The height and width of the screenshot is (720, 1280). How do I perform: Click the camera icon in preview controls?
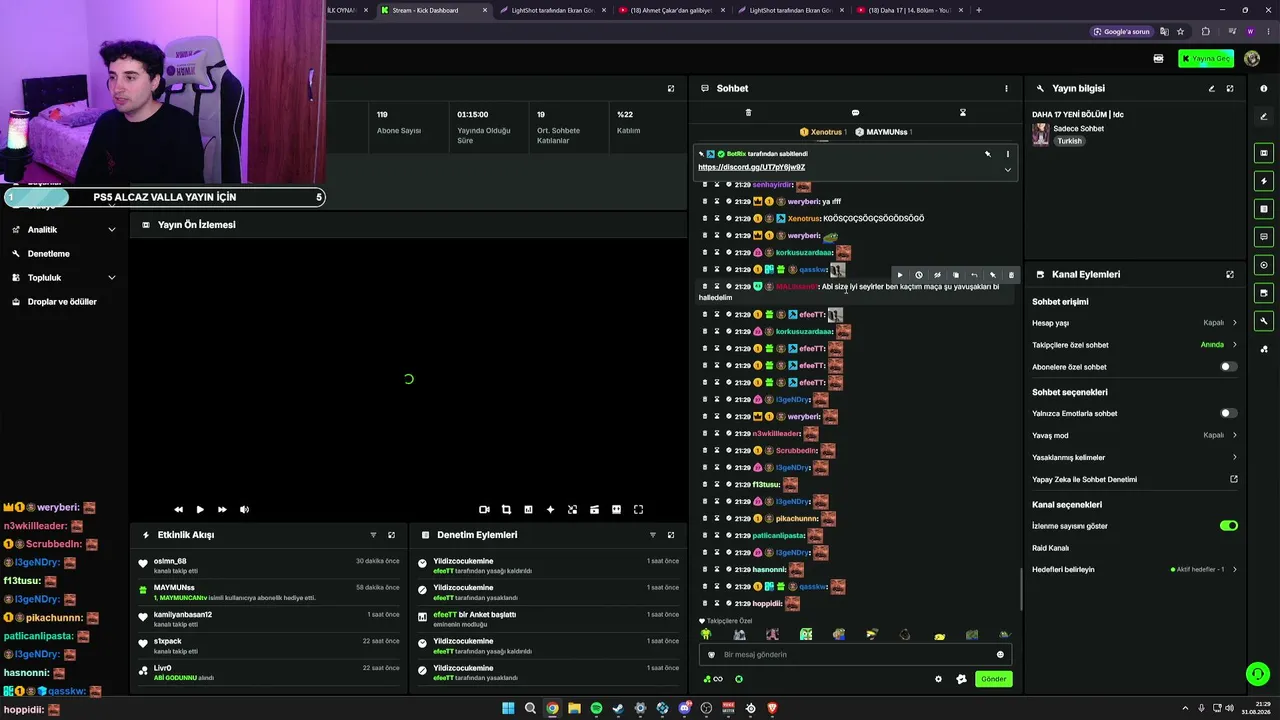tap(484, 510)
